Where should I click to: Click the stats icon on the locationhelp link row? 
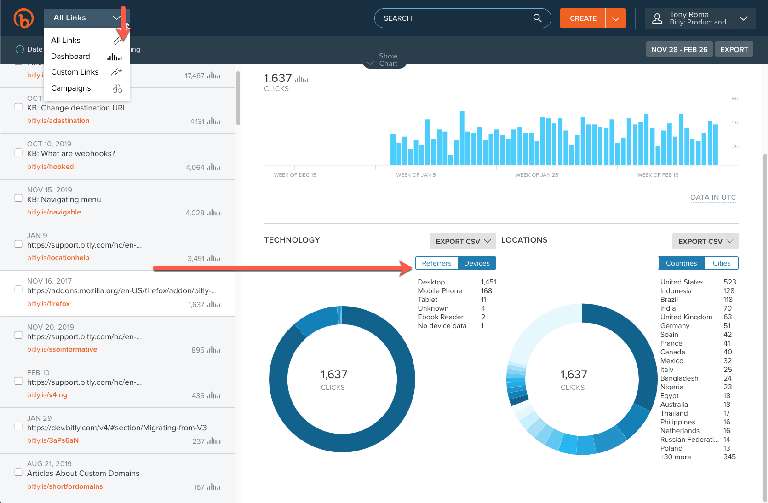click(x=214, y=258)
